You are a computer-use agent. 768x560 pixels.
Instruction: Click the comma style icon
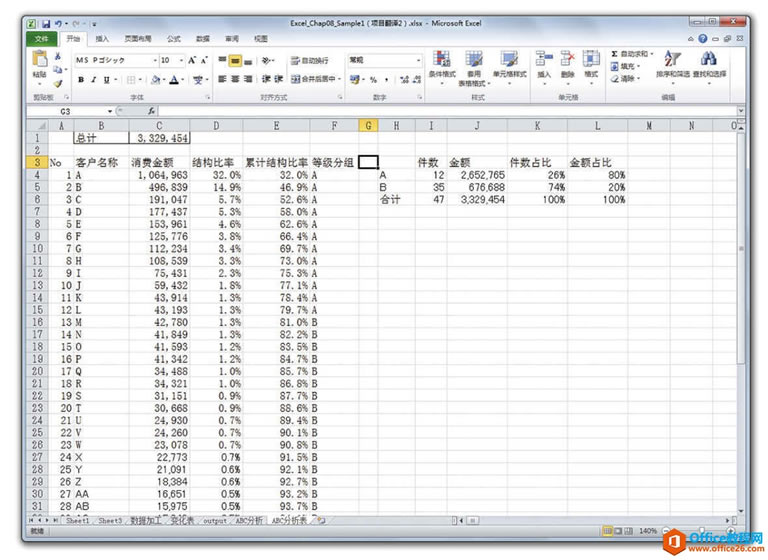coord(386,79)
